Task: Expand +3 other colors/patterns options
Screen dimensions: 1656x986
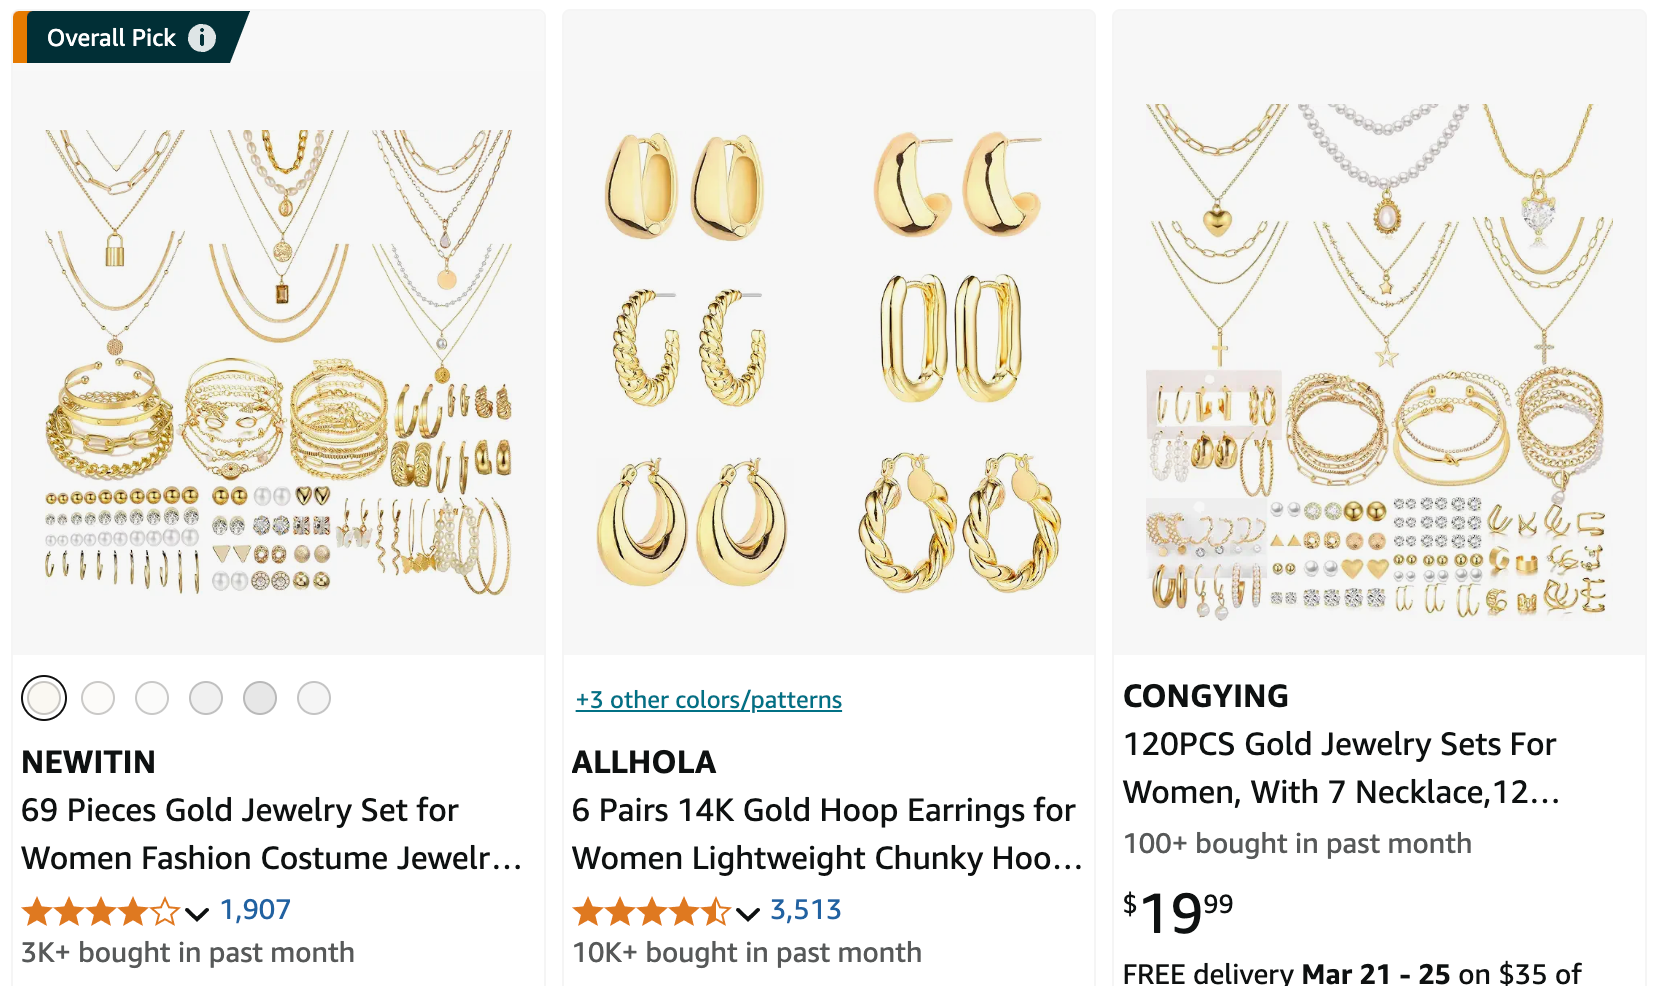Action: [708, 699]
